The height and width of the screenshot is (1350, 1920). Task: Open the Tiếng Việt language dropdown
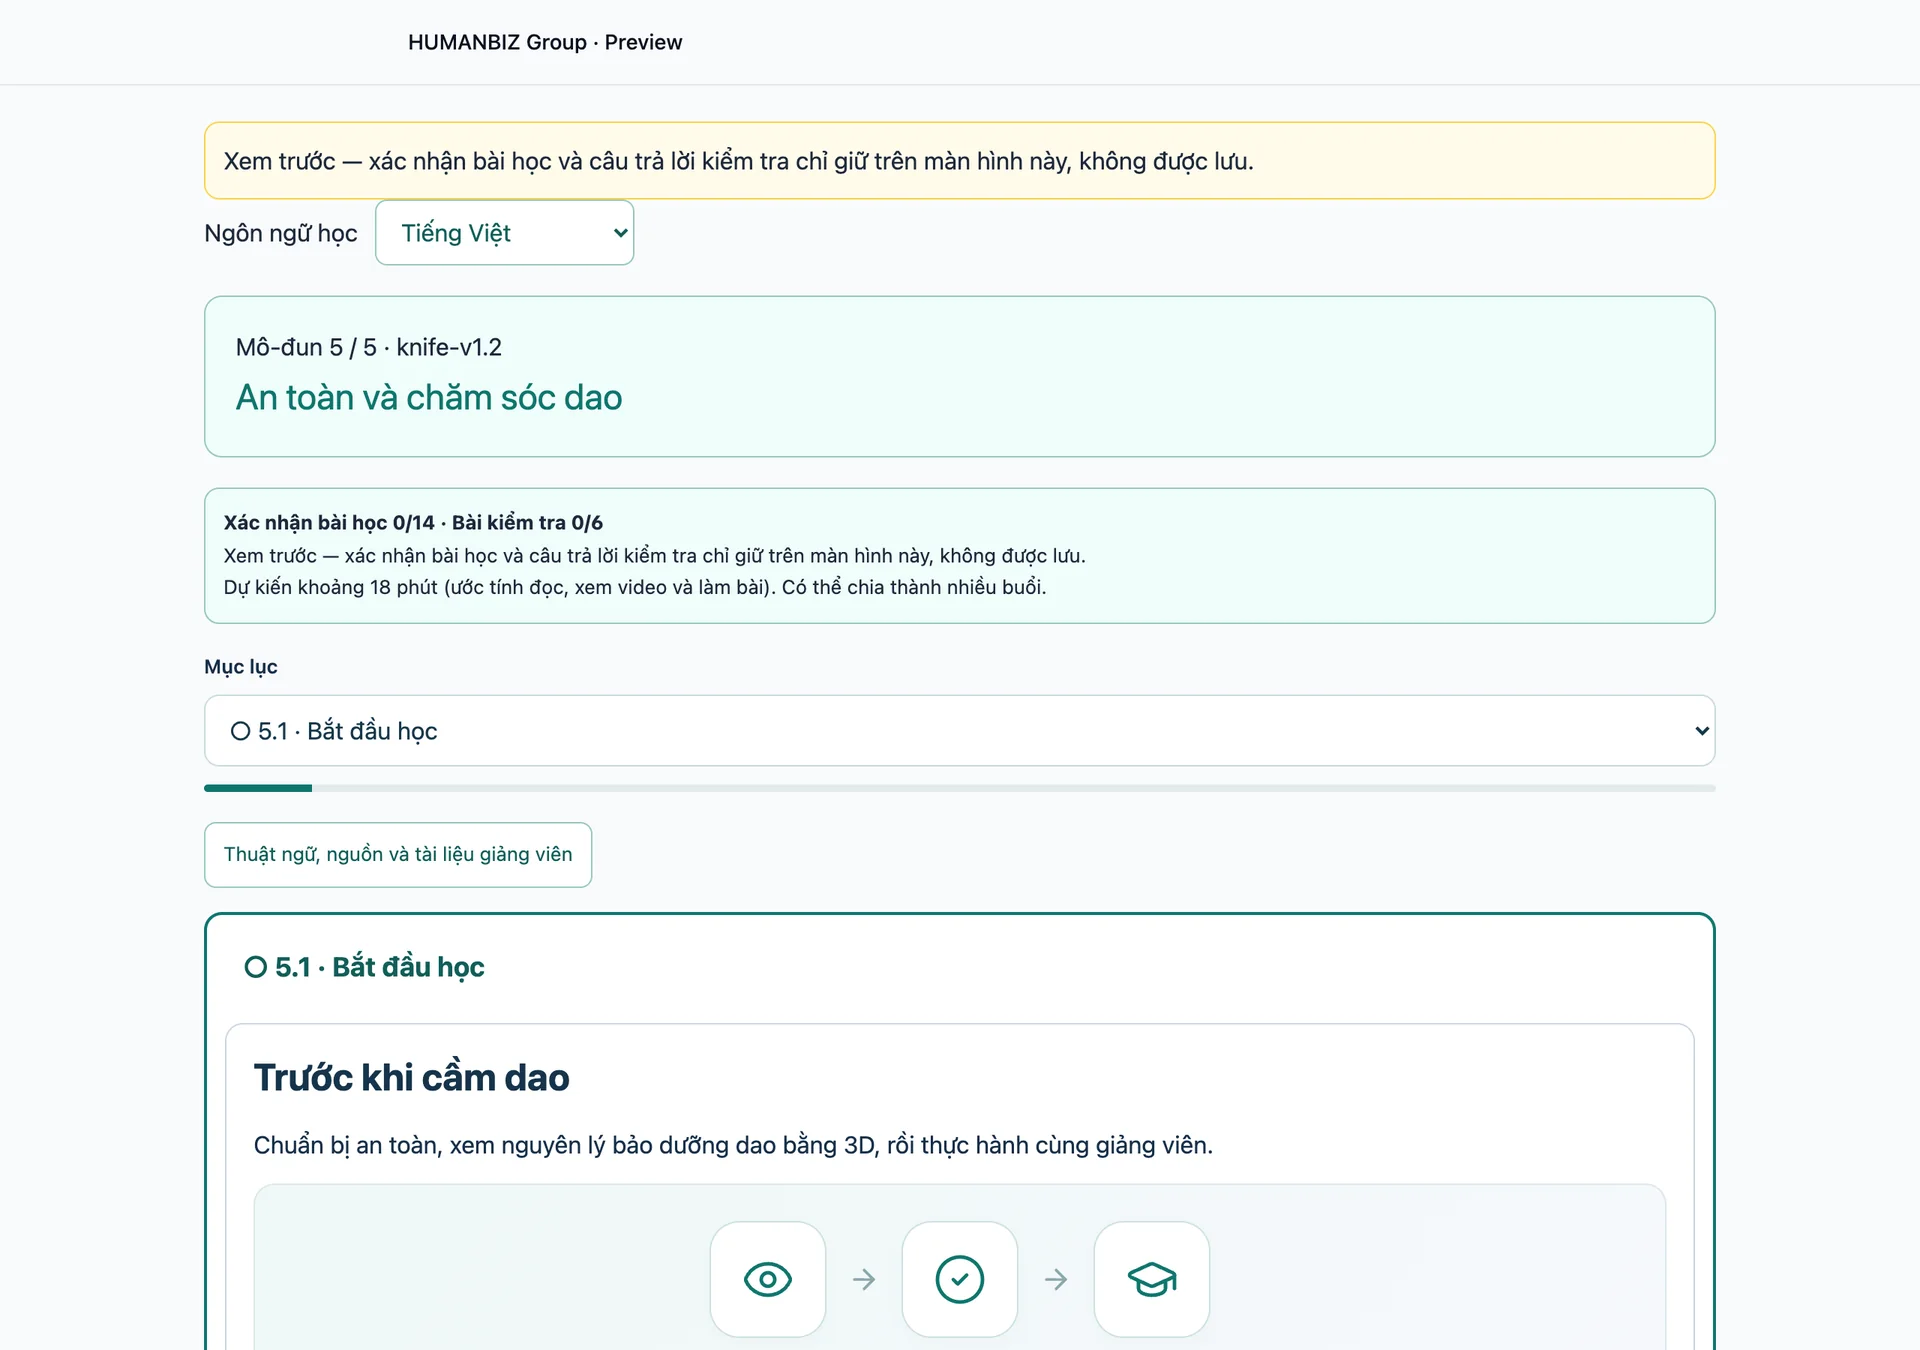[504, 233]
